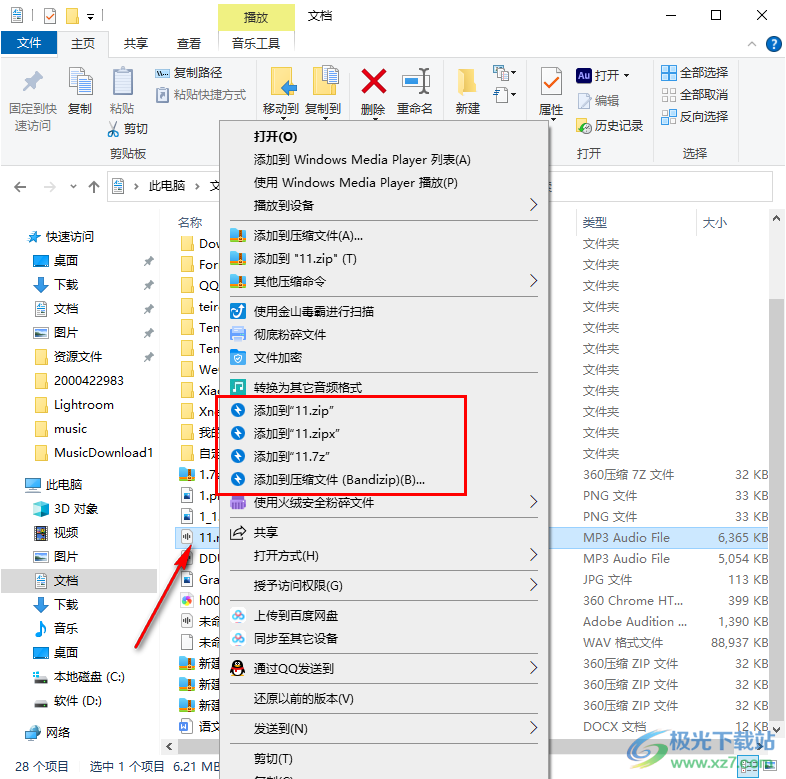Select 软件 (D:) drive
Screen dimensions: 786x779
[x=78, y=701]
